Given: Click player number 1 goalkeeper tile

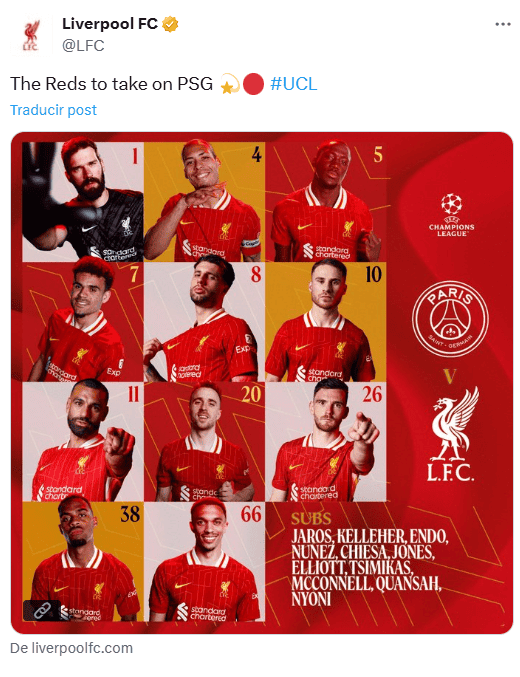Looking at the screenshot, I should tap(83, 202).
